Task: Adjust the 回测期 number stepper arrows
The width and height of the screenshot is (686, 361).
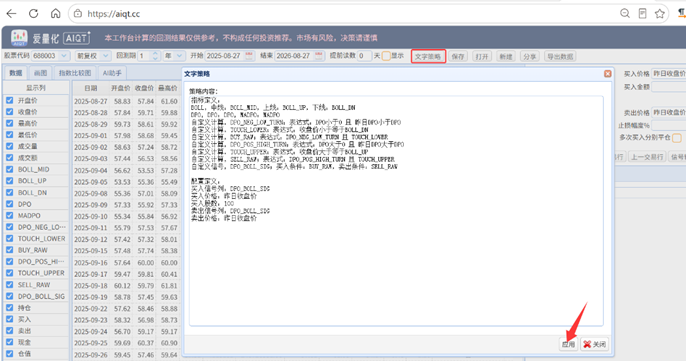Action: click(155, 56)
